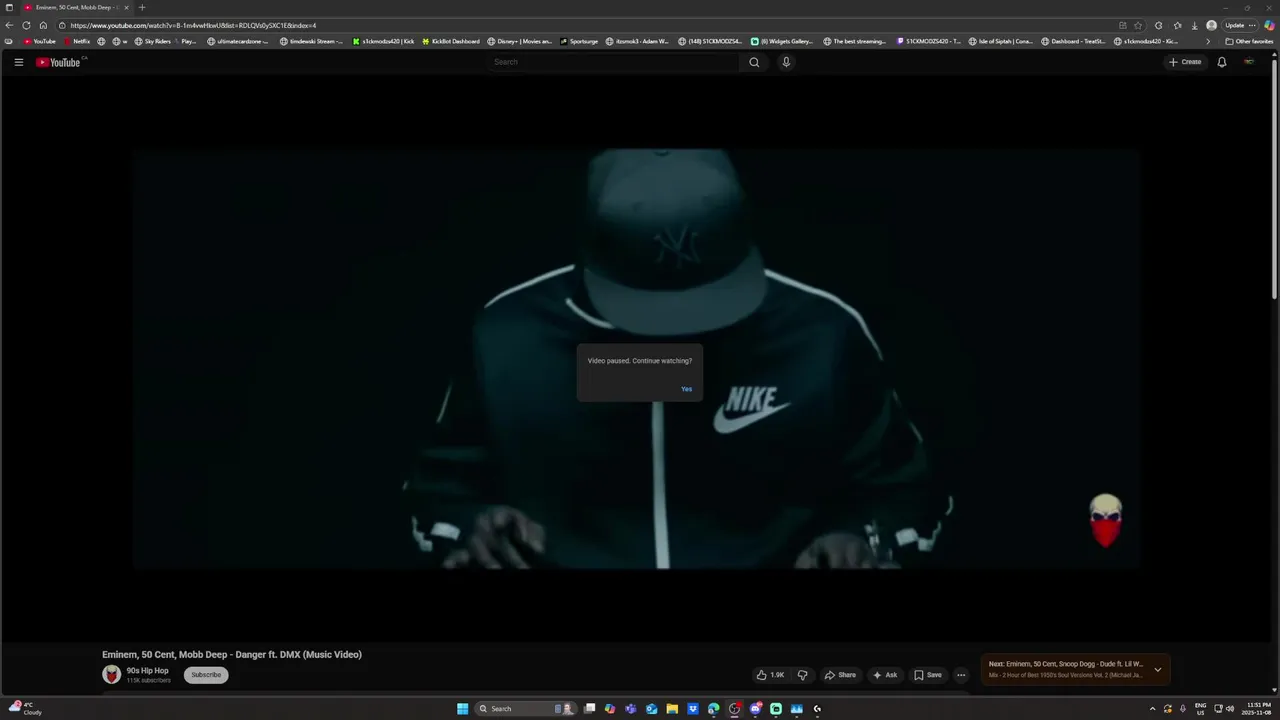Open File Explorer from the taskbar
1280x720 pixels.
(672, 709)
